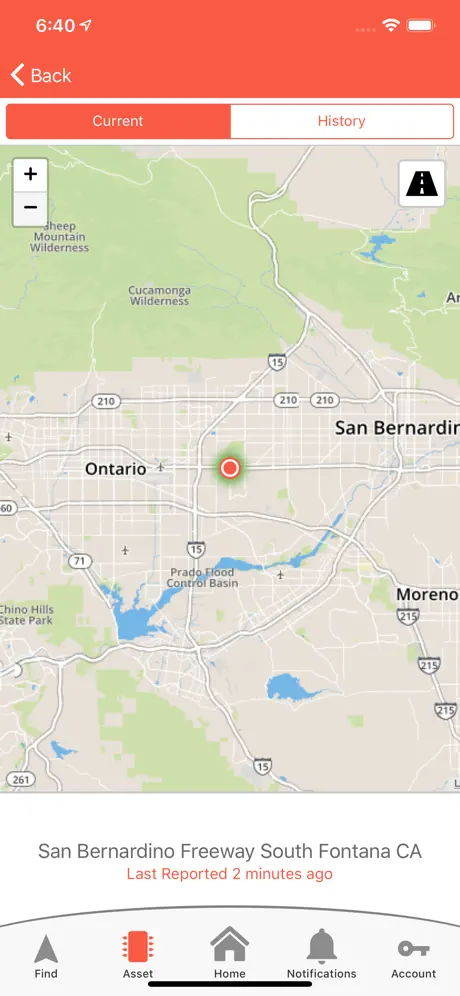The height and width of the screenshot is (996, 460).
Task: Tap the Last Reported status text
Action: (229, 874)
